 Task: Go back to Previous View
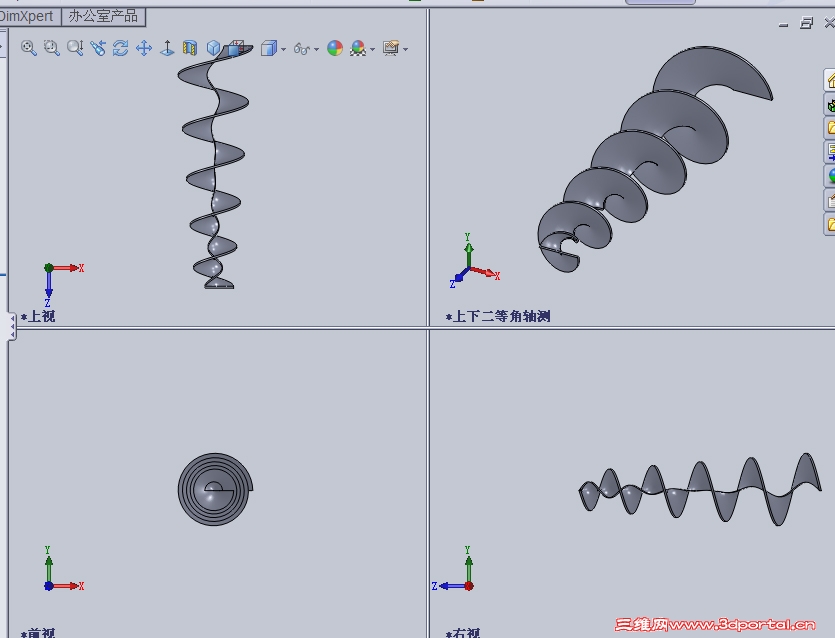click(98, 48)
